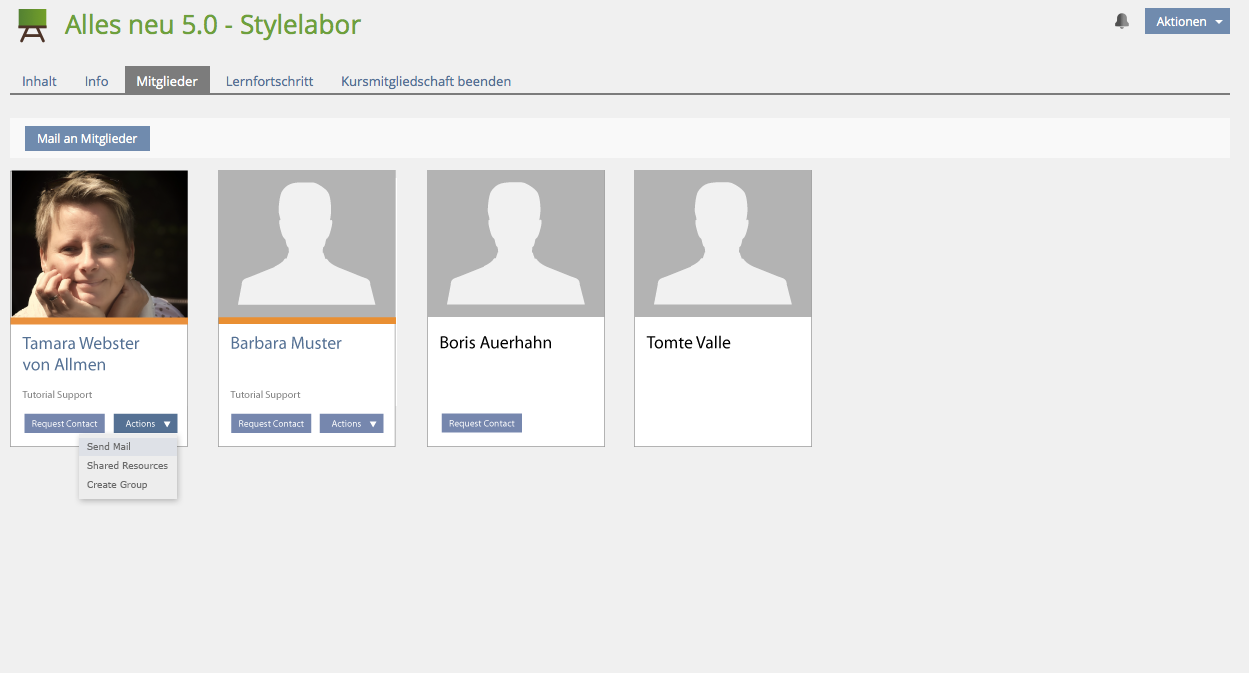Request Contact with Boris Auerhahn
1249x673 pixels.
pyautogui.click(x=482, y=424)
